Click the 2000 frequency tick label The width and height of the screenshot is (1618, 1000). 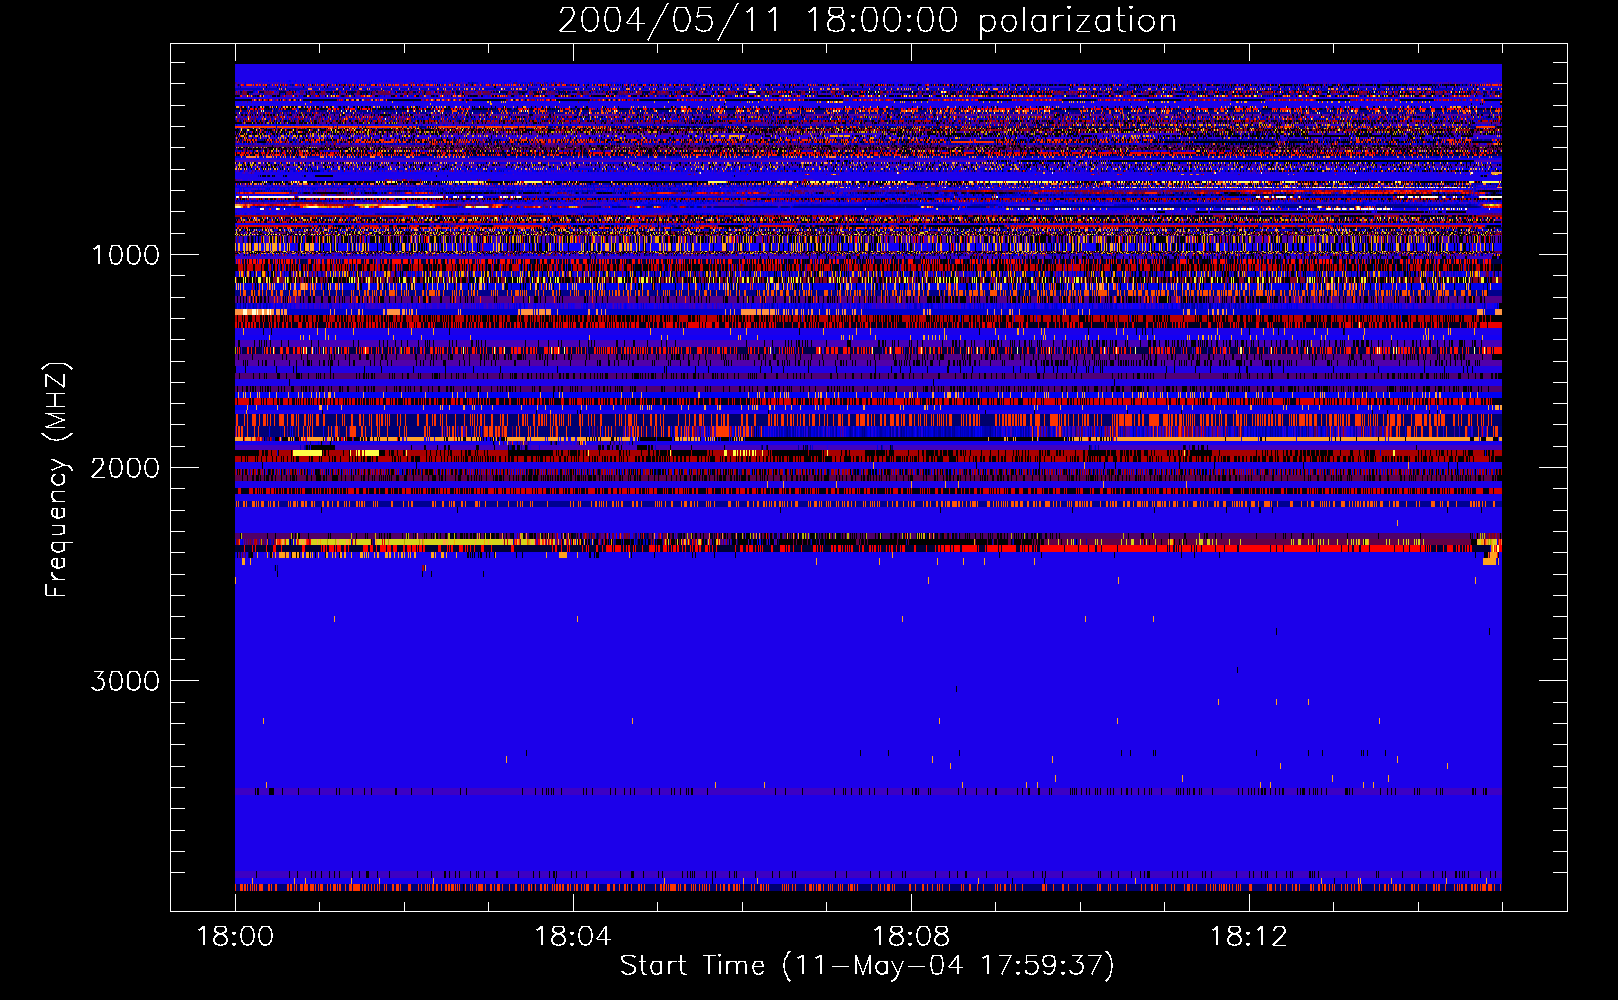click(x=125, y=468)
